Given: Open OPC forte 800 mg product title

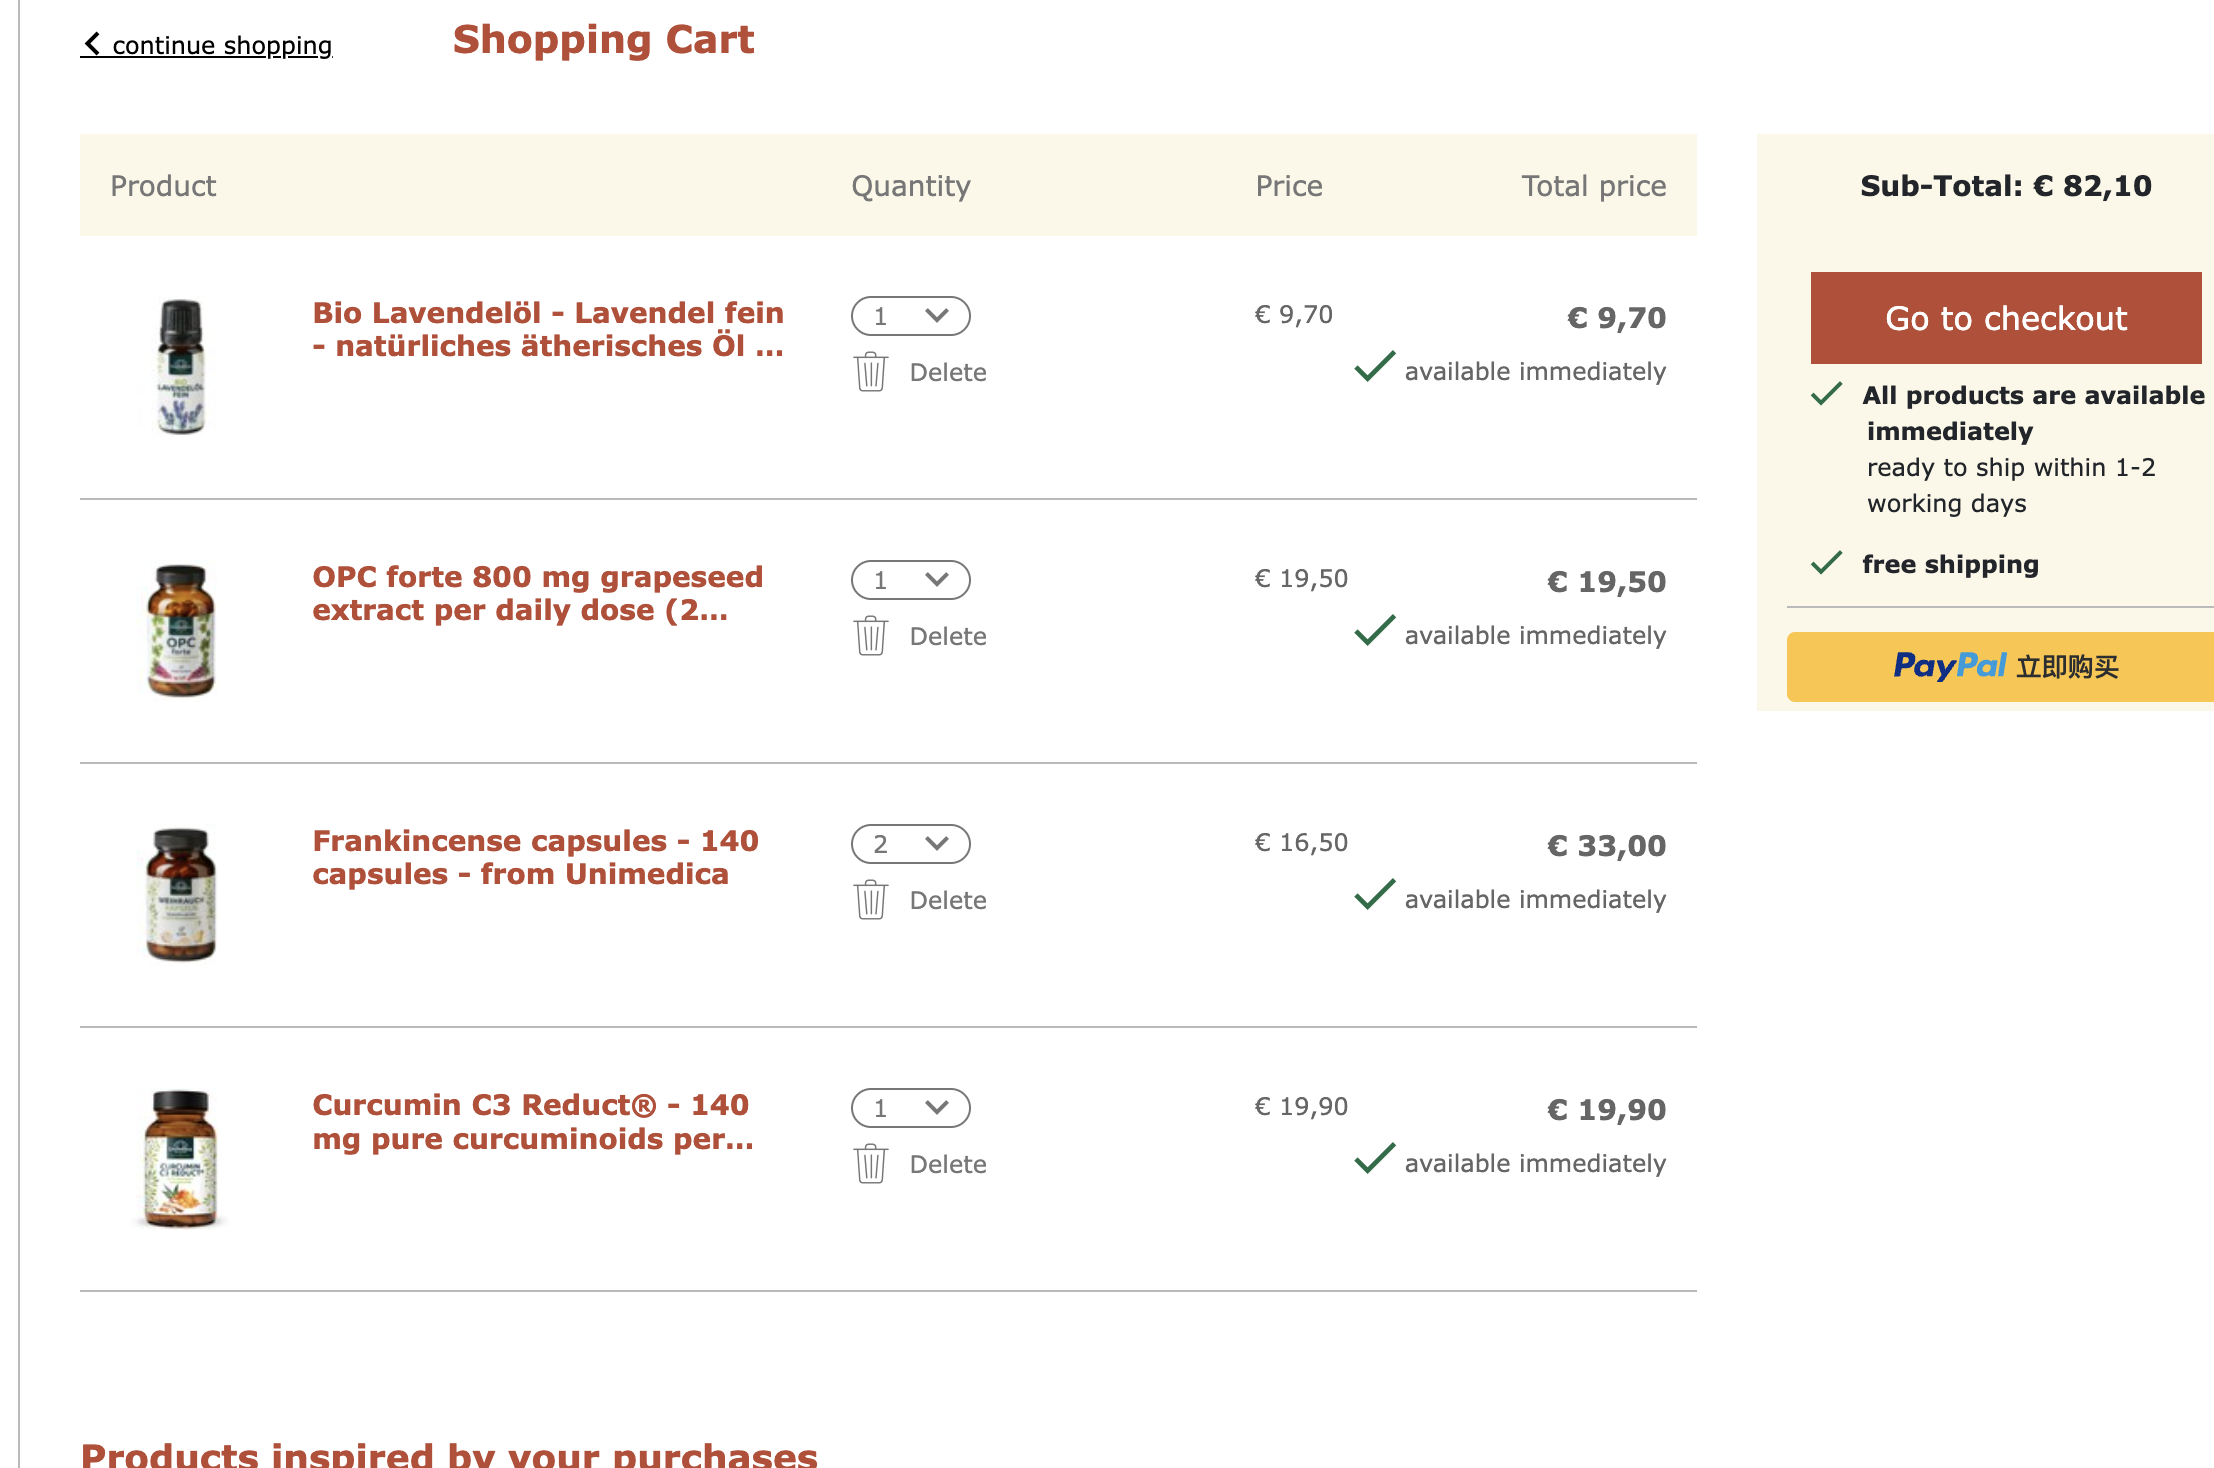Looking at the screenshot, I should click(x=538, y=593).
